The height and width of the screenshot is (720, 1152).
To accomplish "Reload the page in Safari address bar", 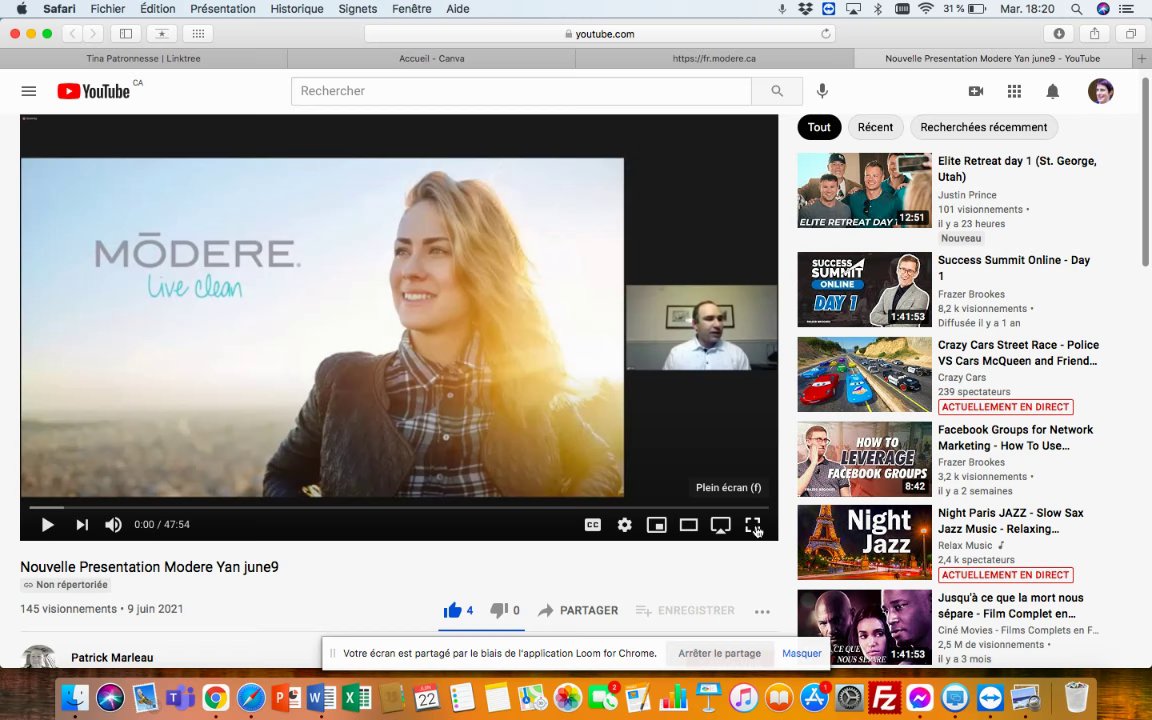I will click(826, 34).
